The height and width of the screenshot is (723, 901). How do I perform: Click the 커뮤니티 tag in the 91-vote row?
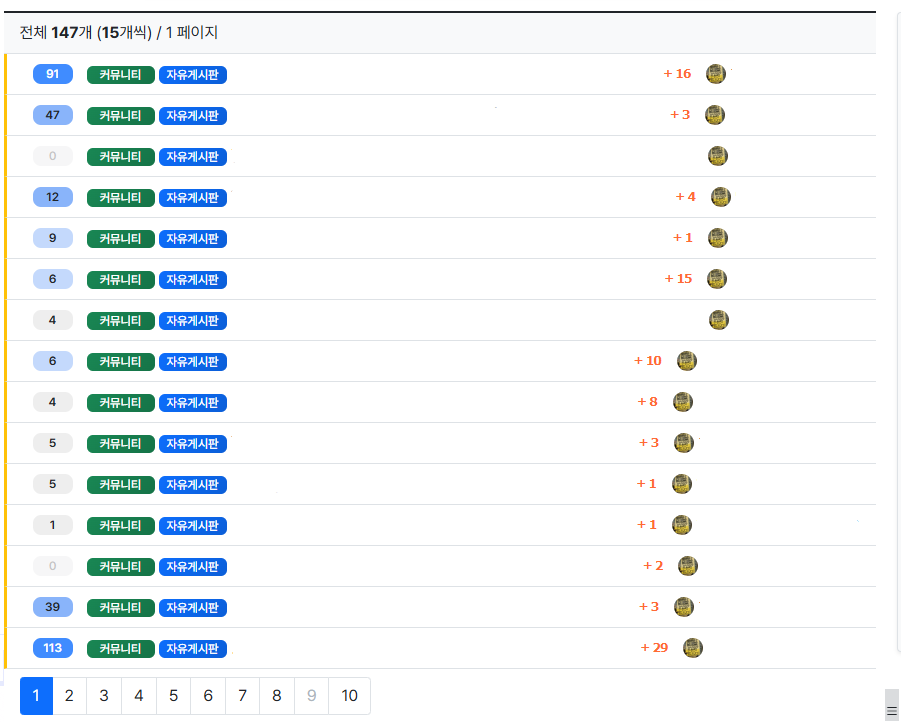pyautogui.click(x=121, y=74)
